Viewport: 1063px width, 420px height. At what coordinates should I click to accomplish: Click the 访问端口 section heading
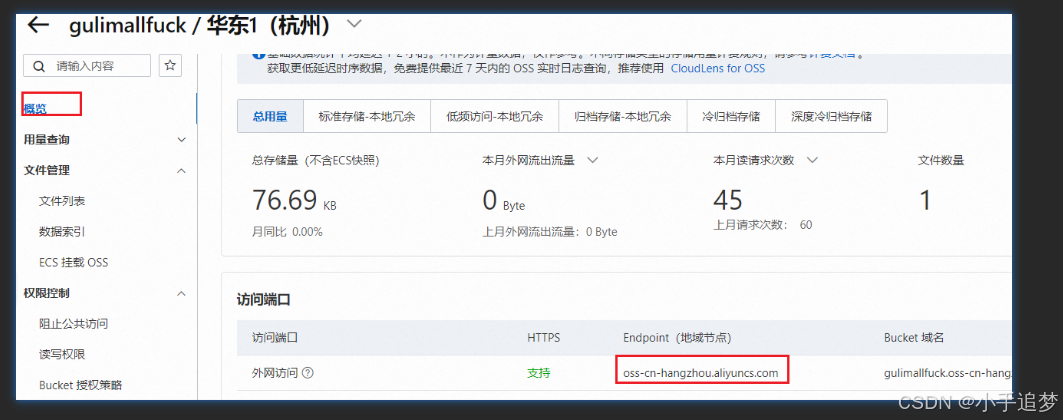(264, 300)
